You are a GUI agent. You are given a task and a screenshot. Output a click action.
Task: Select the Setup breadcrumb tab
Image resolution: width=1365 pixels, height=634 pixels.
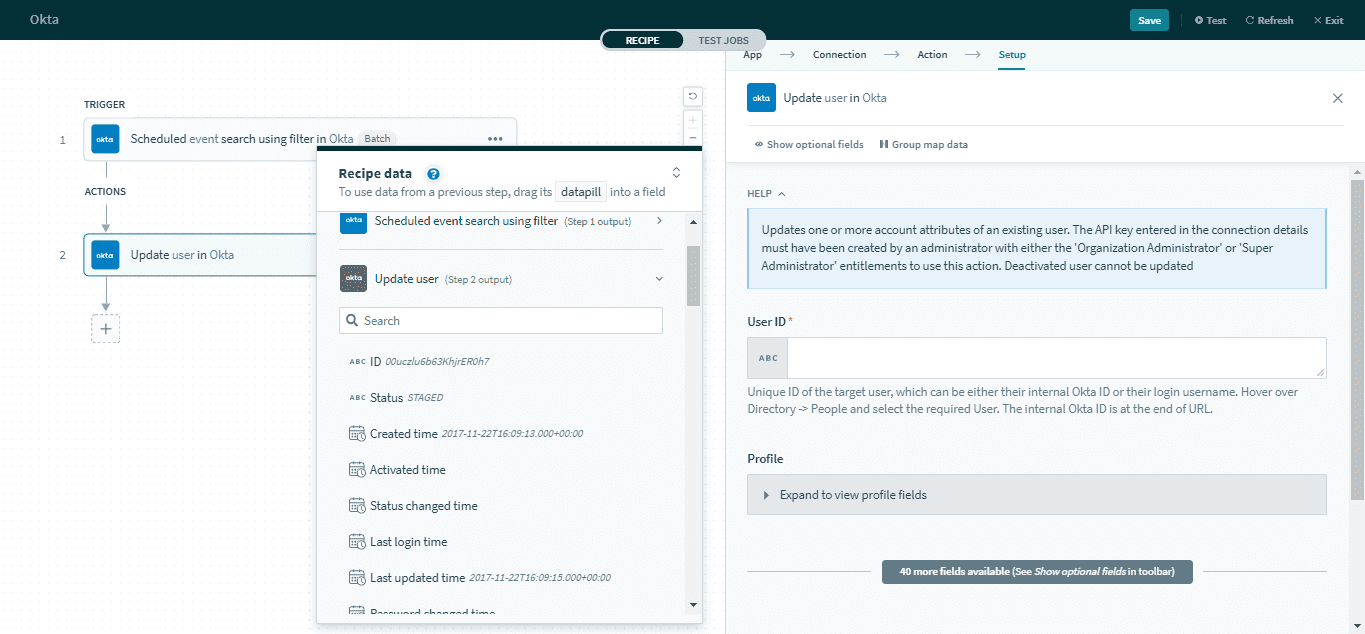tap(1011, 54)
